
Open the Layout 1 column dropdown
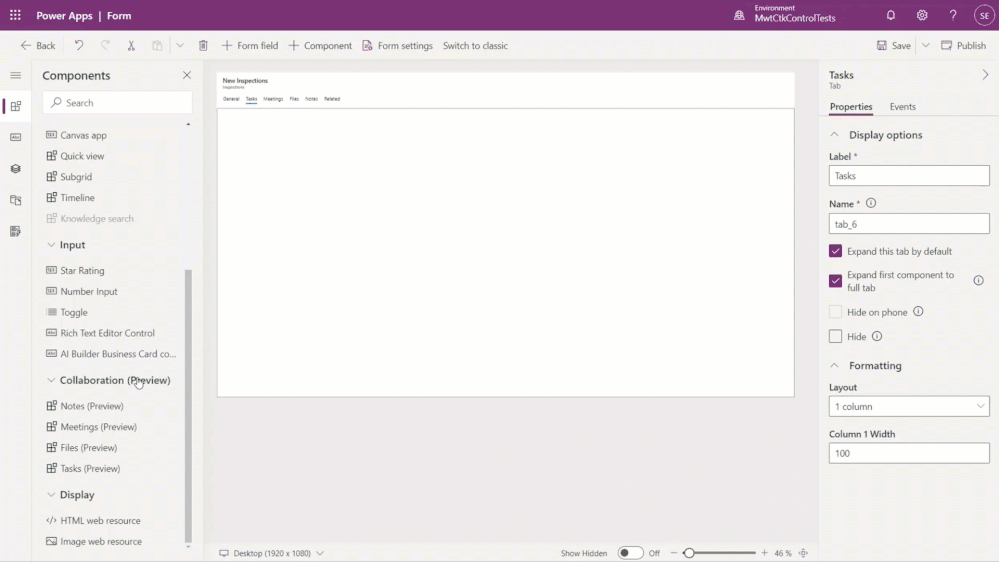[x=909, y=407]
